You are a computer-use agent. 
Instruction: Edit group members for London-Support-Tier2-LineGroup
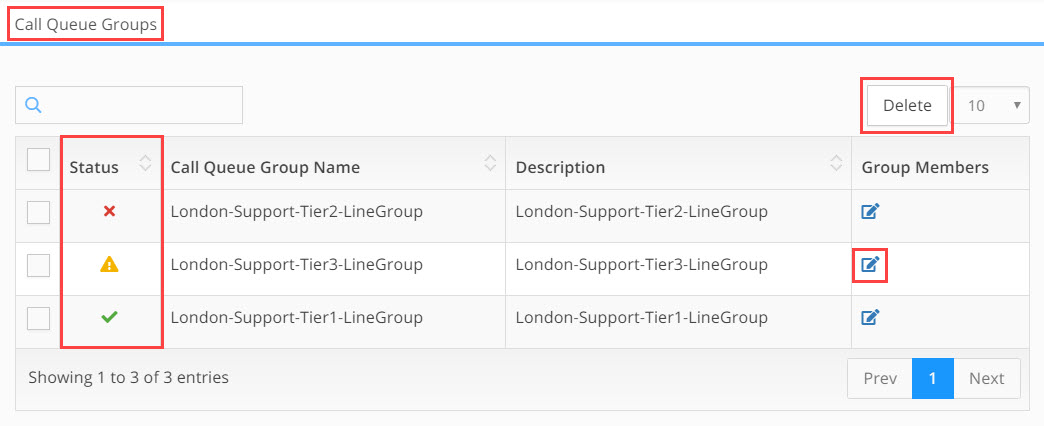pyautogui.click(x=871, y=212)
